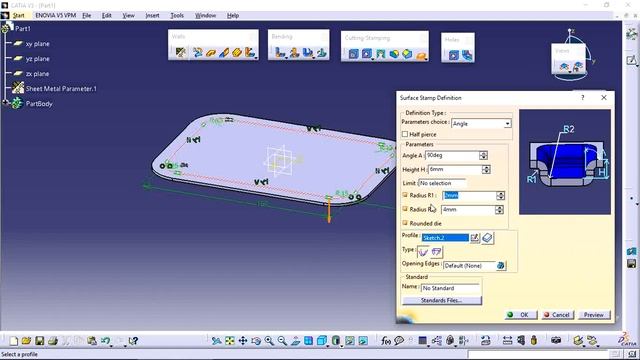Select the first Cutout icon in Cutting/Stamping toolbar
The image size is (640, 360).
pos(353,54)
